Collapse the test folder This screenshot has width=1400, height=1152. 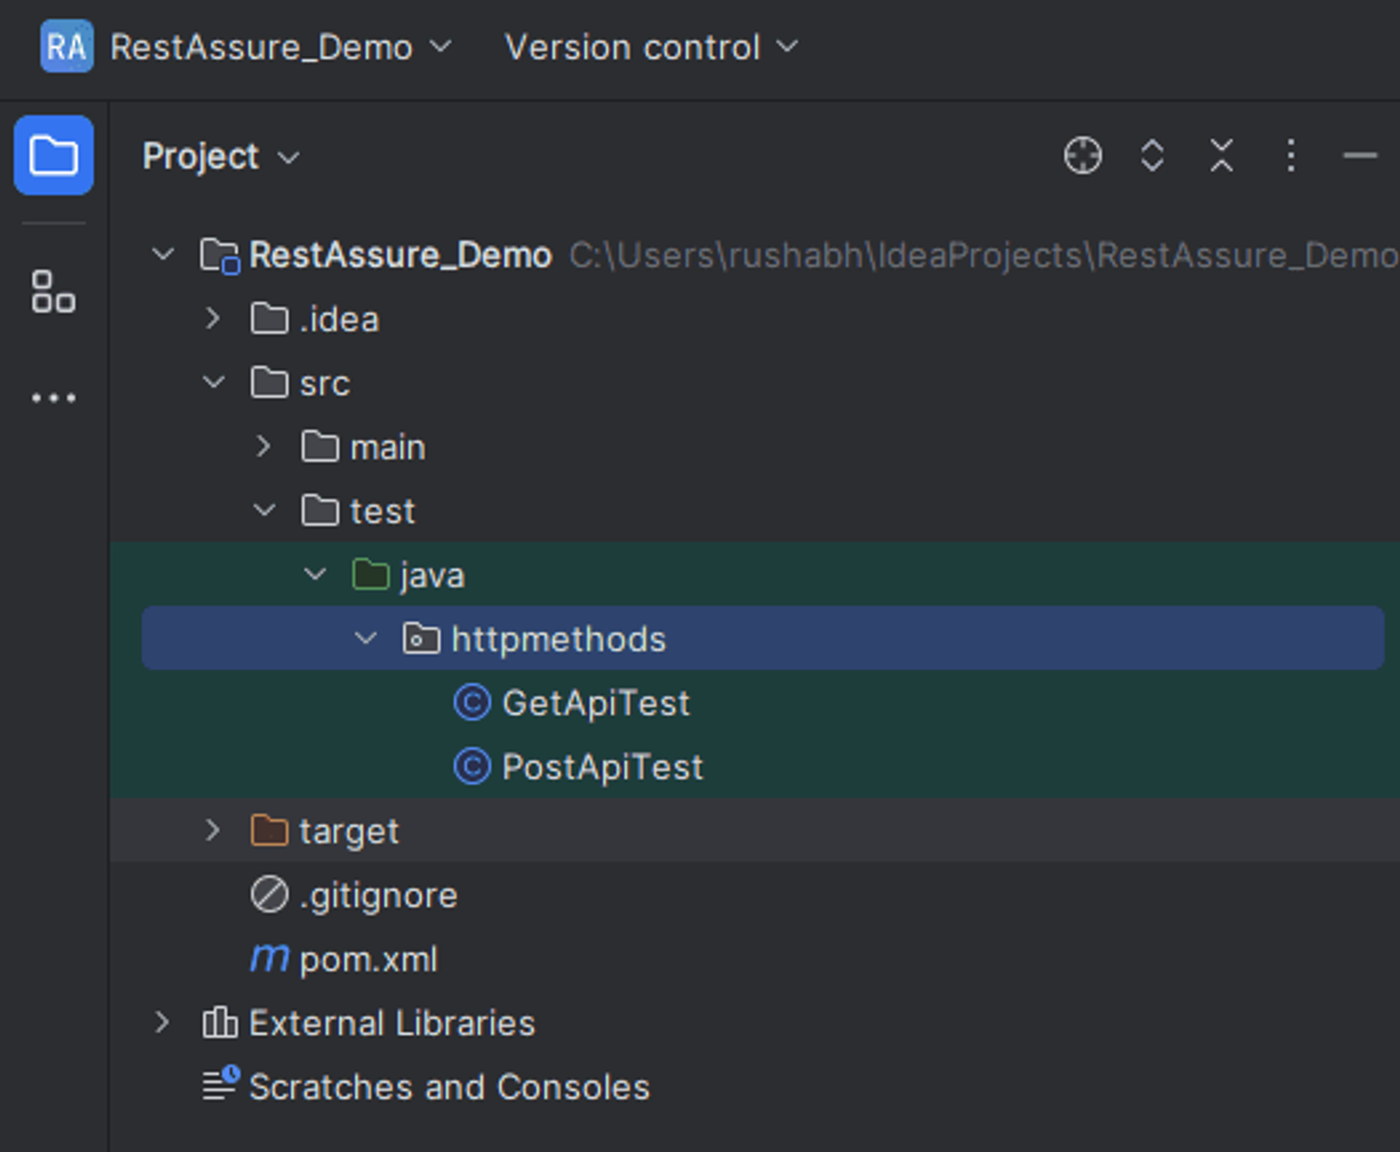click(264, 511)
